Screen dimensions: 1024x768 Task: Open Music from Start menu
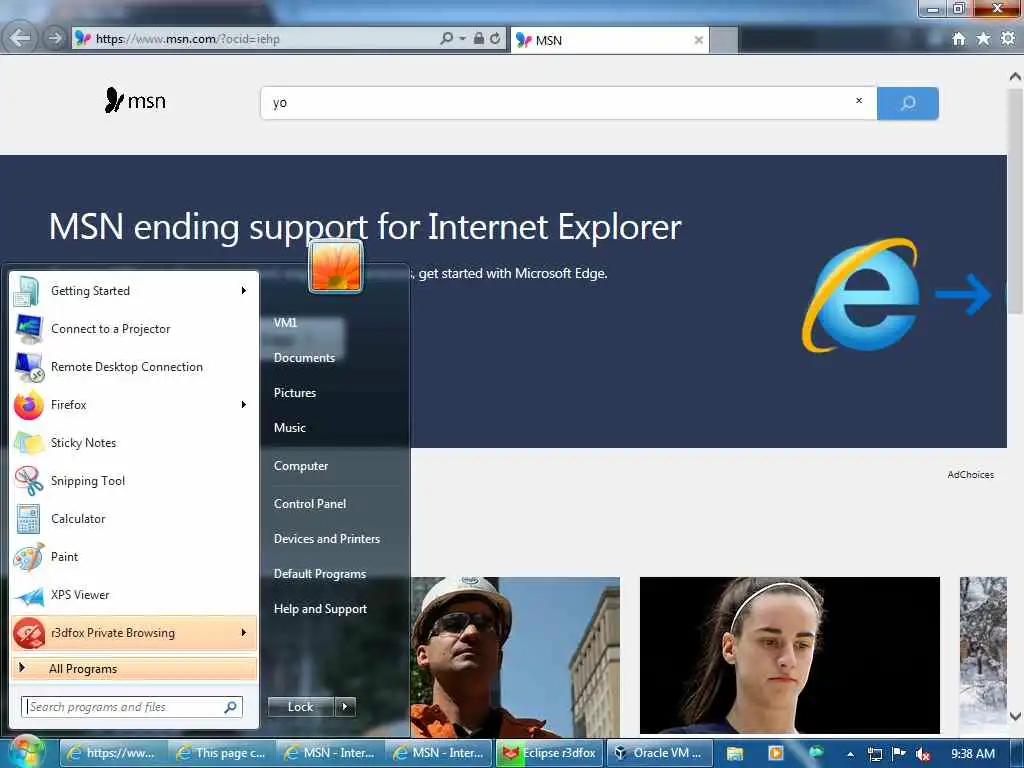tap(289, 428)
